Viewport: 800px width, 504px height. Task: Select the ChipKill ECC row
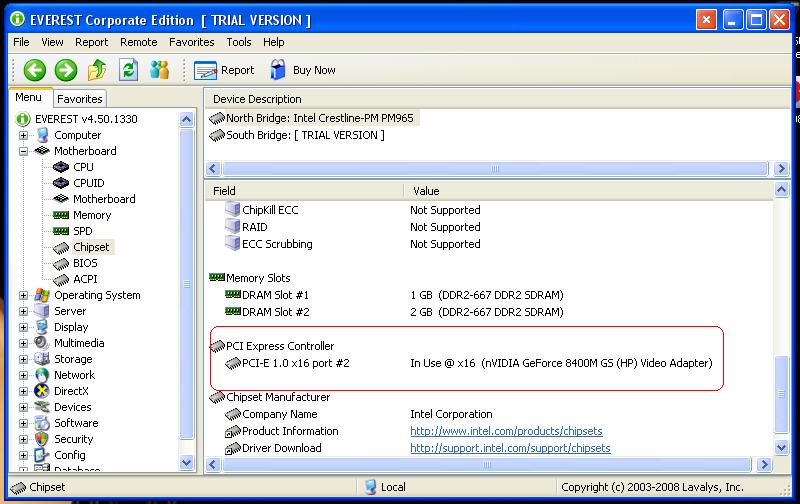353,210
